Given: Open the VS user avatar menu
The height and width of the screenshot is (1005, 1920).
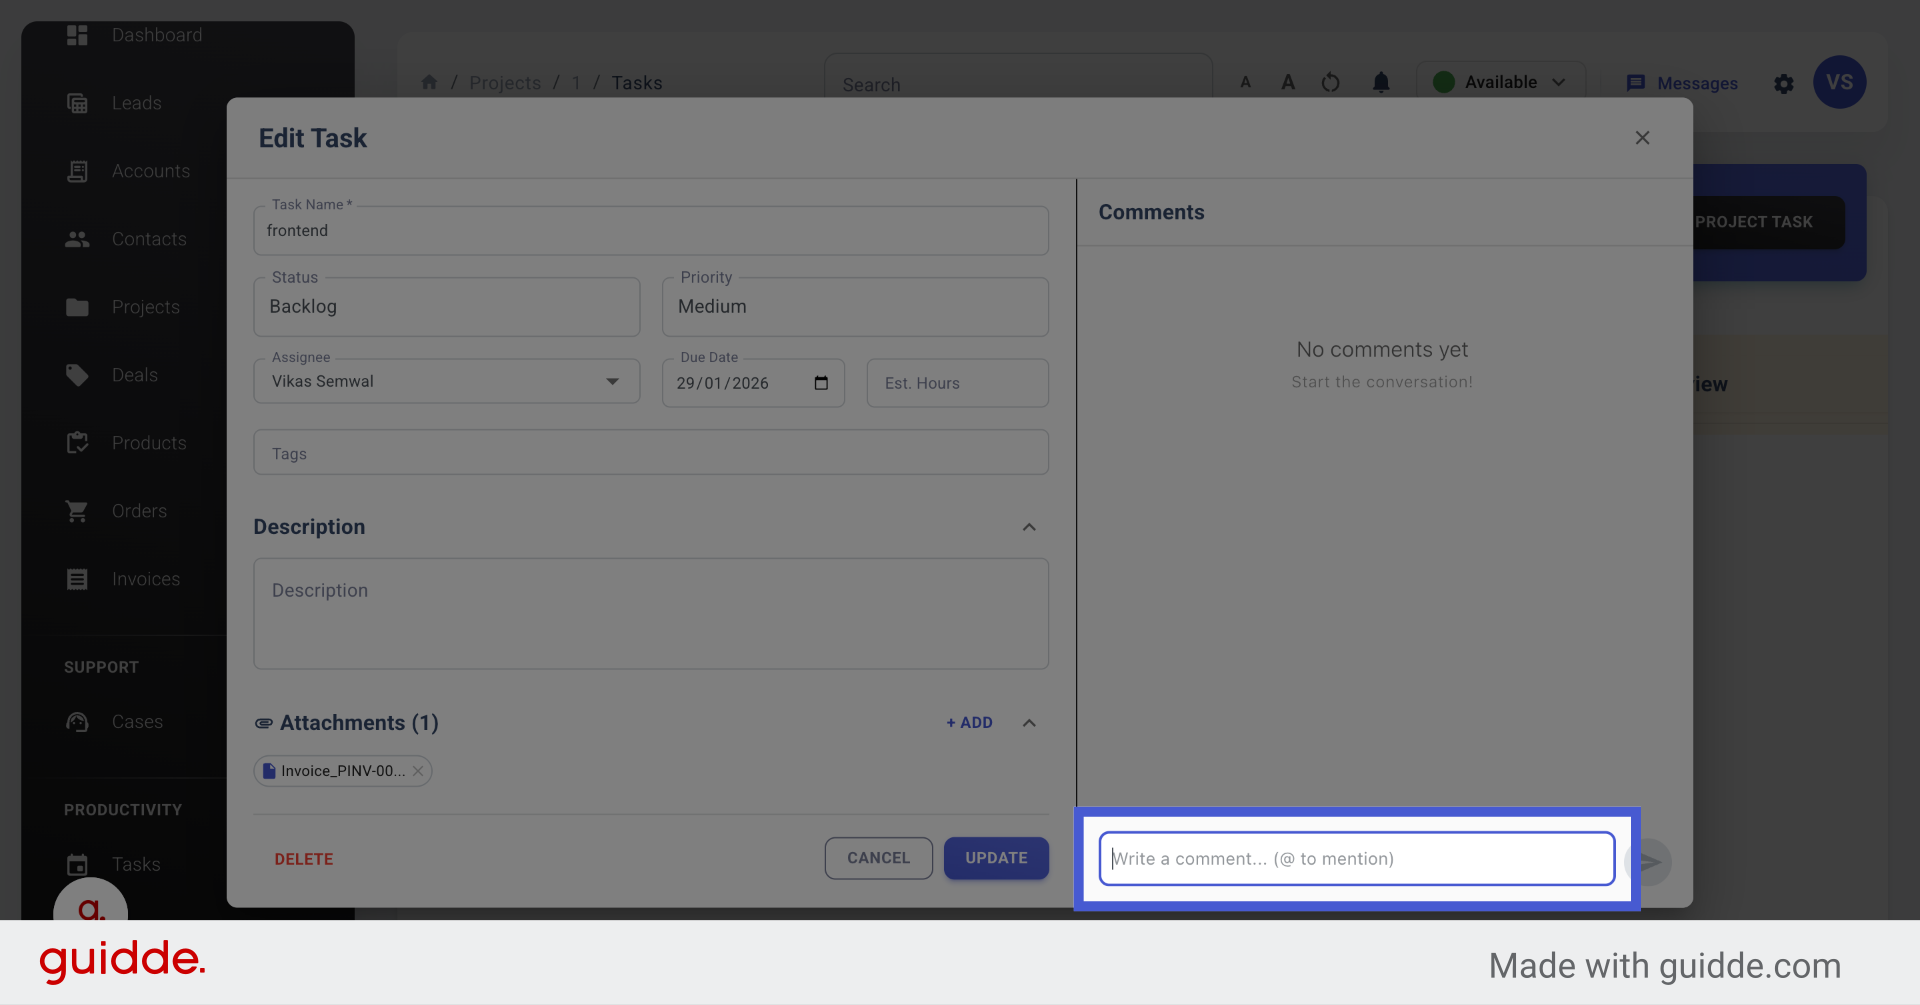Looking at the screenshot, I should click(x=1840, y=82).
